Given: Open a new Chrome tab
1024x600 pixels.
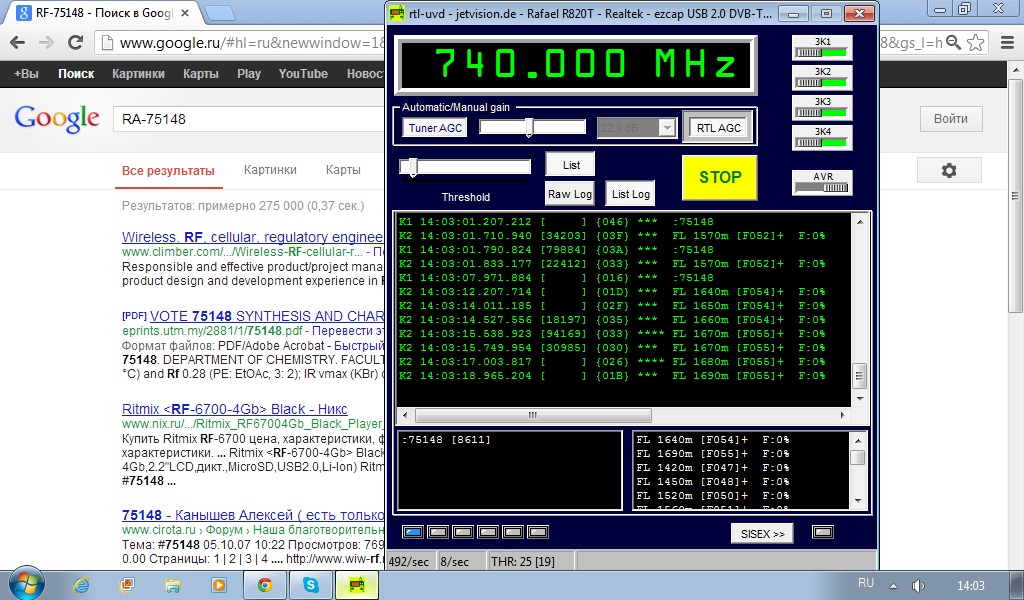Looking at the screenshot, I should pyautogui.click(x=220, y=13).
